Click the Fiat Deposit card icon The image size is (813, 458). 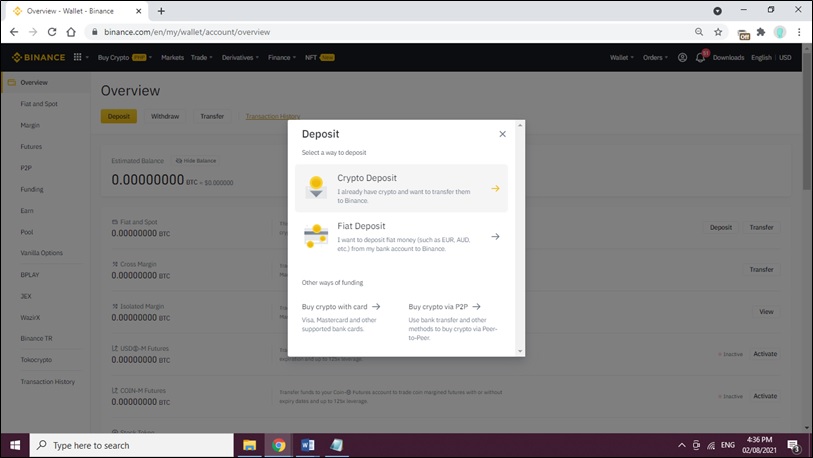click(316, 236)
